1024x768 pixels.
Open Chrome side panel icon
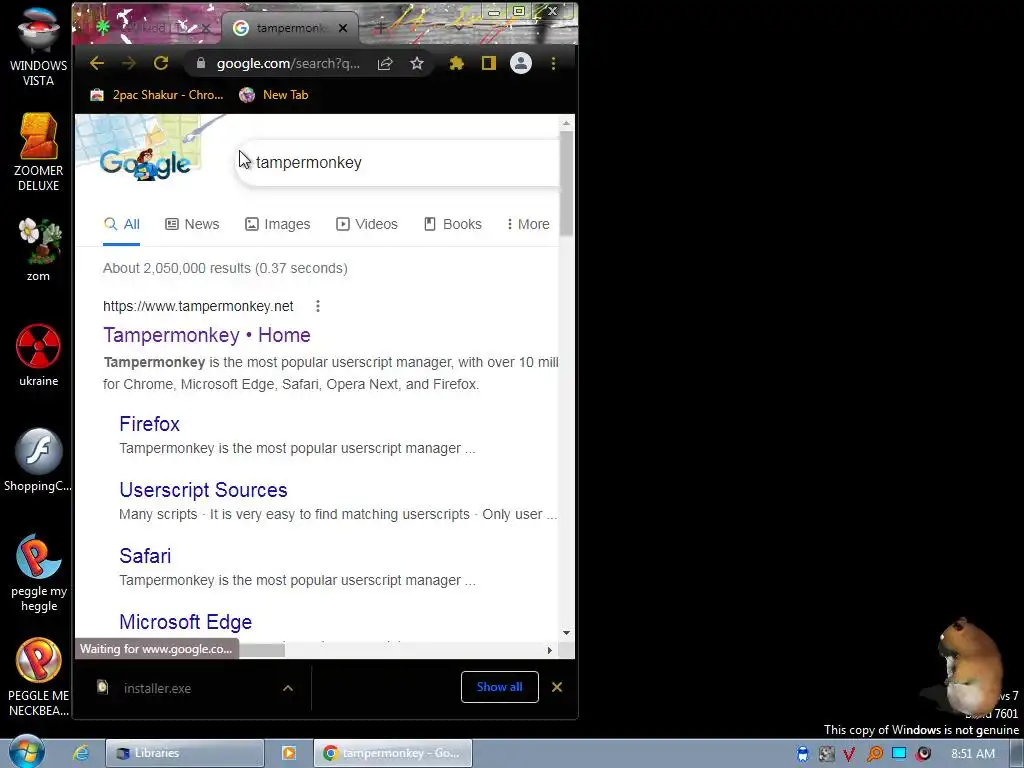click(x=488, y=63)
